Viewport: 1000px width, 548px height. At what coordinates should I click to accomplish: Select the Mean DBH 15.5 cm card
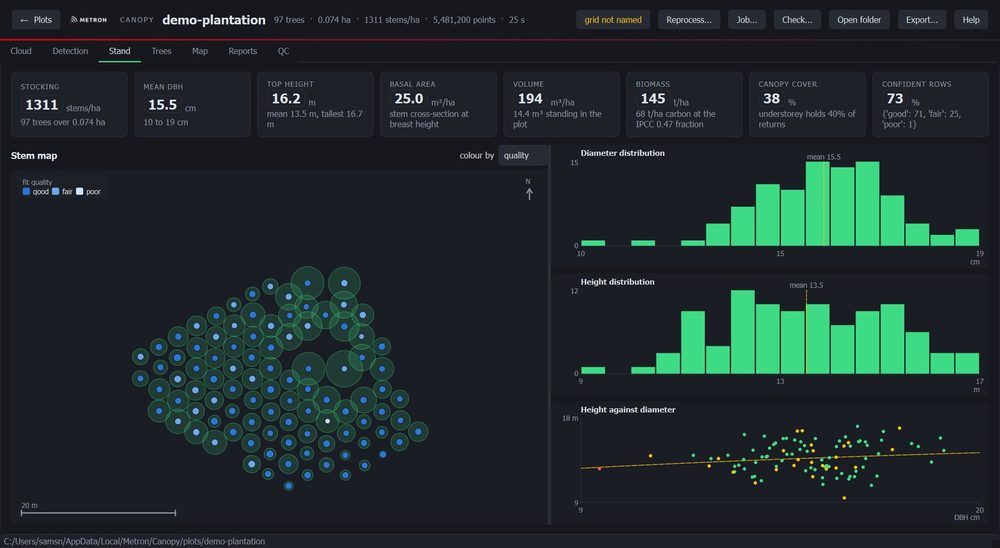pyautogui.click(x=192, y=104)
